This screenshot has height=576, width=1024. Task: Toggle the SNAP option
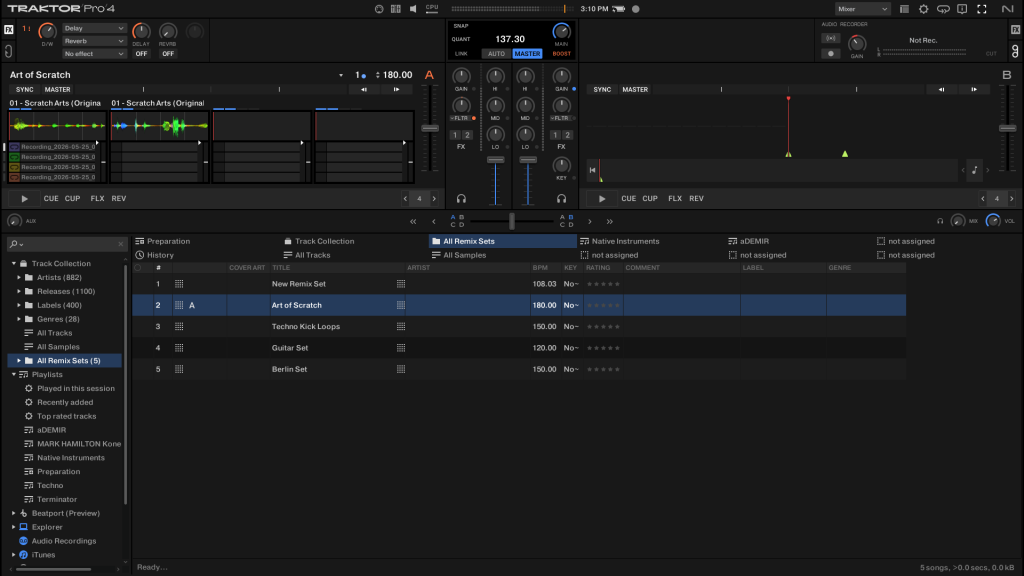460,26
